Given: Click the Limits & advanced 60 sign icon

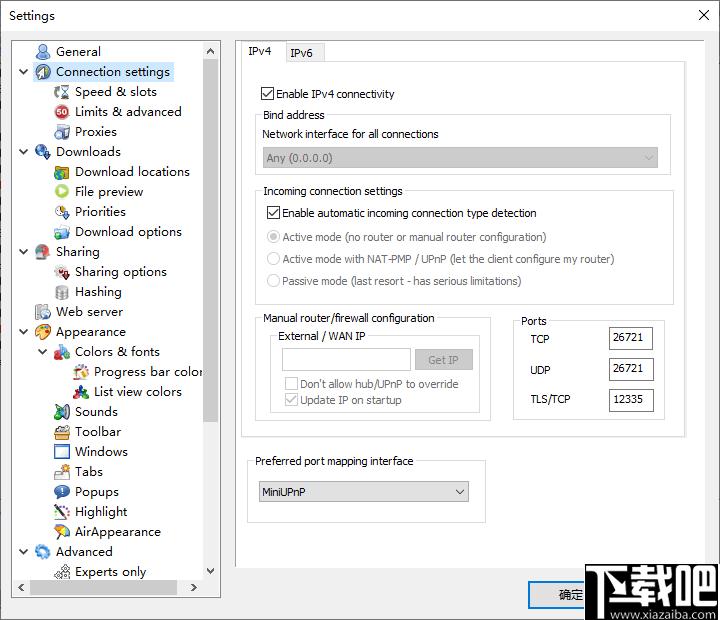Looking at the screenshot, I should pos(62,112).
